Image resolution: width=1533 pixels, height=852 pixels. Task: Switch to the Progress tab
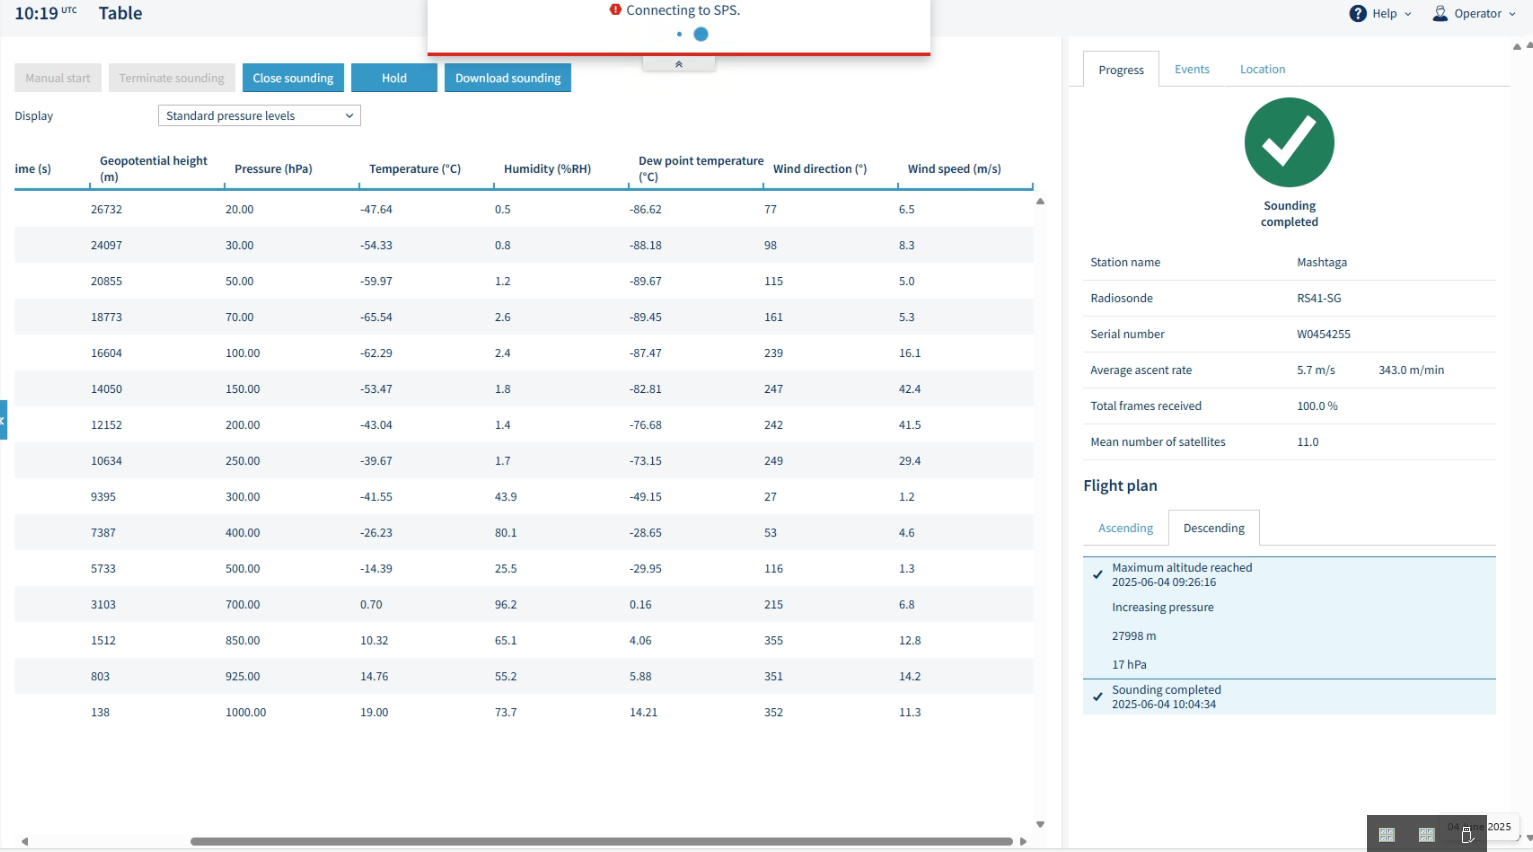1121,70
